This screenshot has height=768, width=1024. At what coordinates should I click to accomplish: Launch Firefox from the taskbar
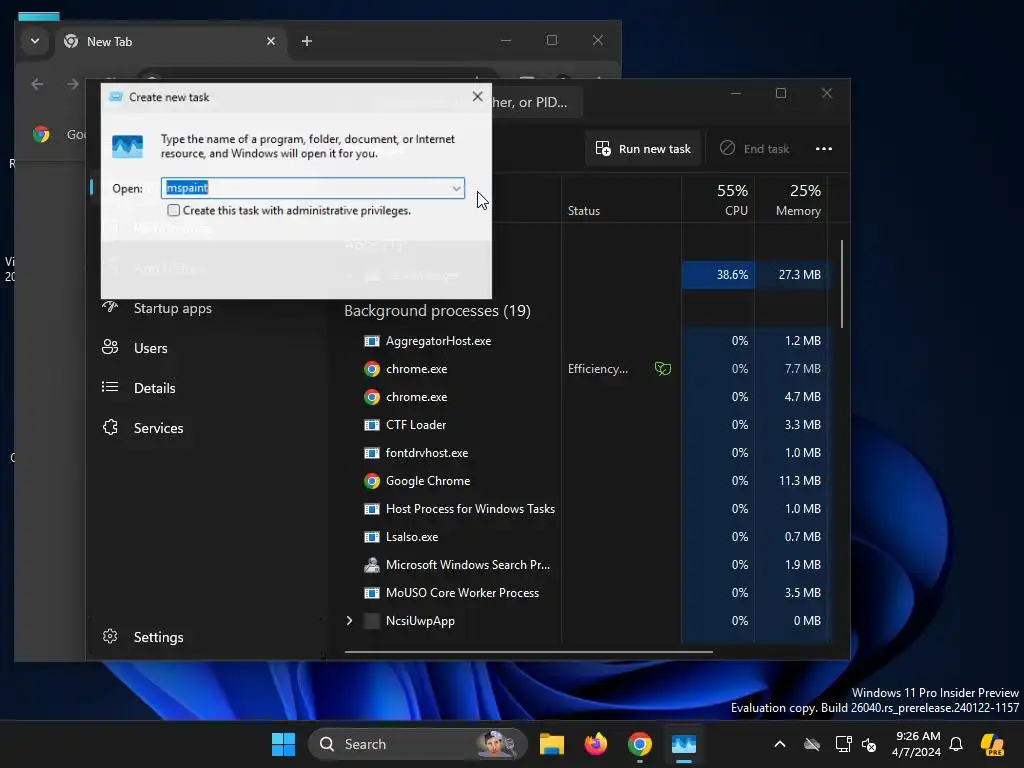coord(596,744)
